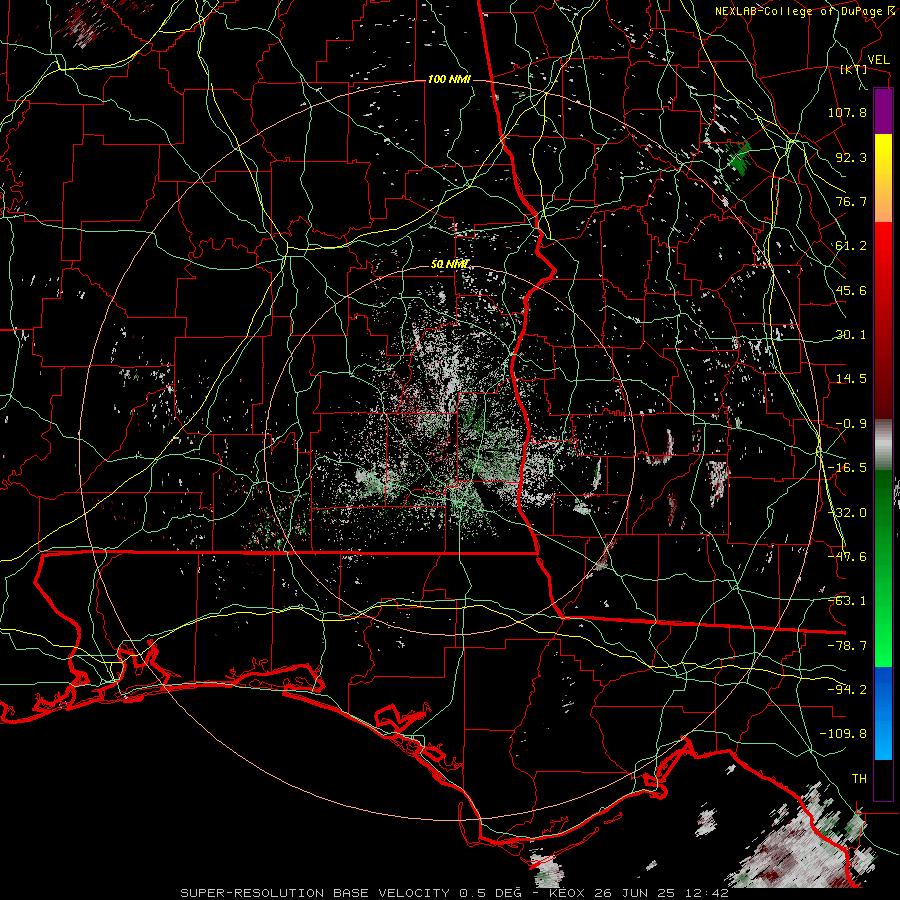Pick the green segment of velocity color bar
Image resolution: width=900 pixels, height=900 pixels.
click(x=883, y=568)
